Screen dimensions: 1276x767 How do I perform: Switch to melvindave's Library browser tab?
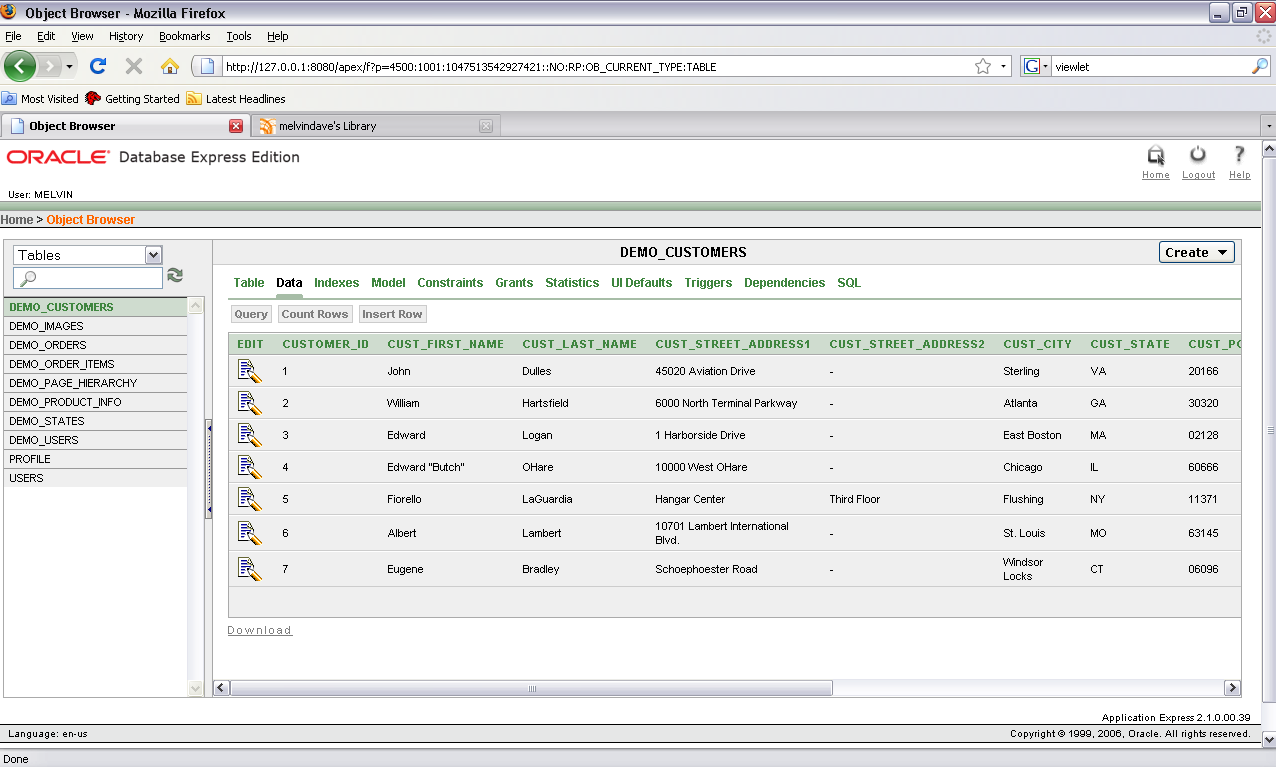(x=375, y=126)
